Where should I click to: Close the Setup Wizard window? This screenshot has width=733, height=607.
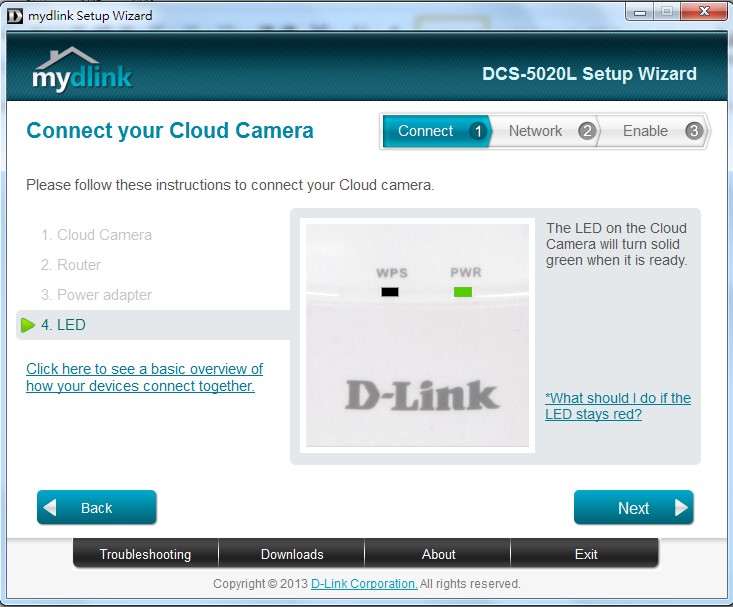(x=704, y=12)
